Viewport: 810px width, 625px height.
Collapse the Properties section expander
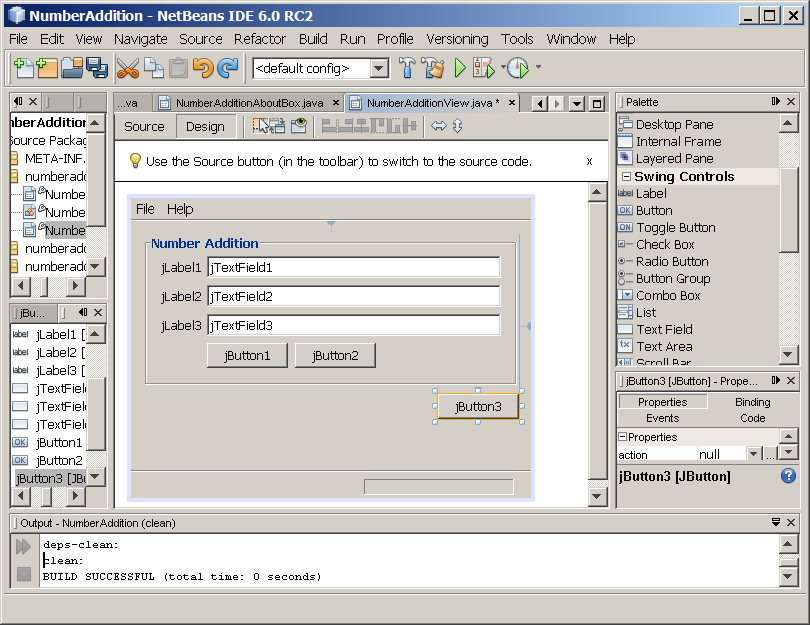point(622,436)
